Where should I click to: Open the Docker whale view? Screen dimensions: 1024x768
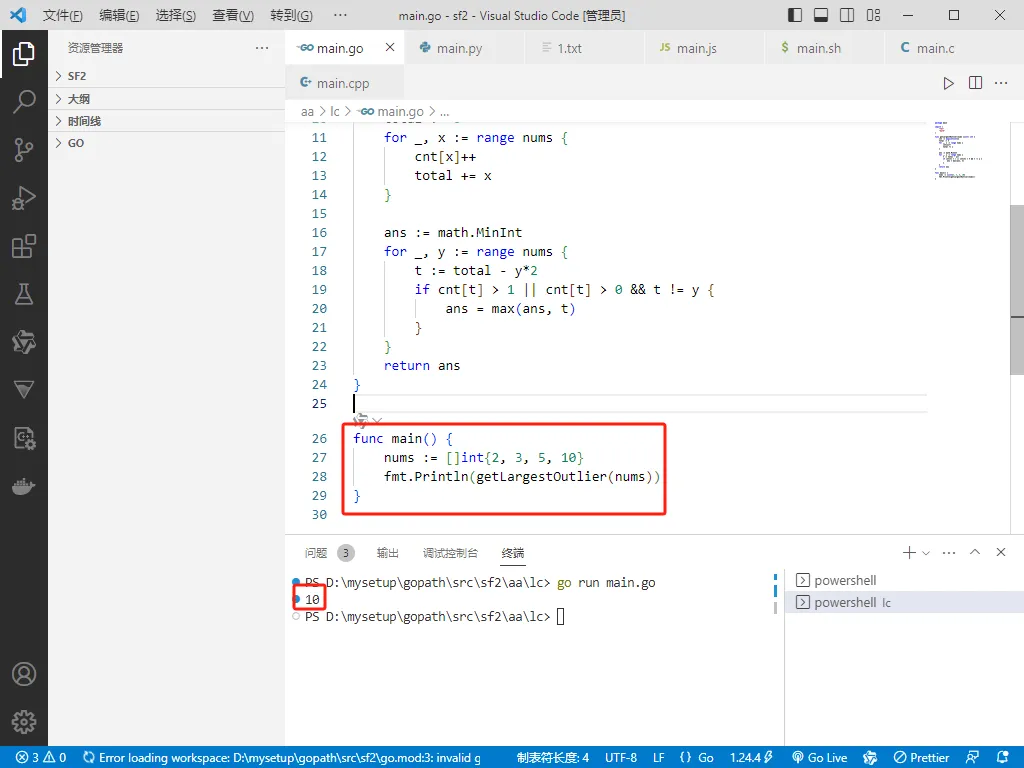click(x=24, y=487)
